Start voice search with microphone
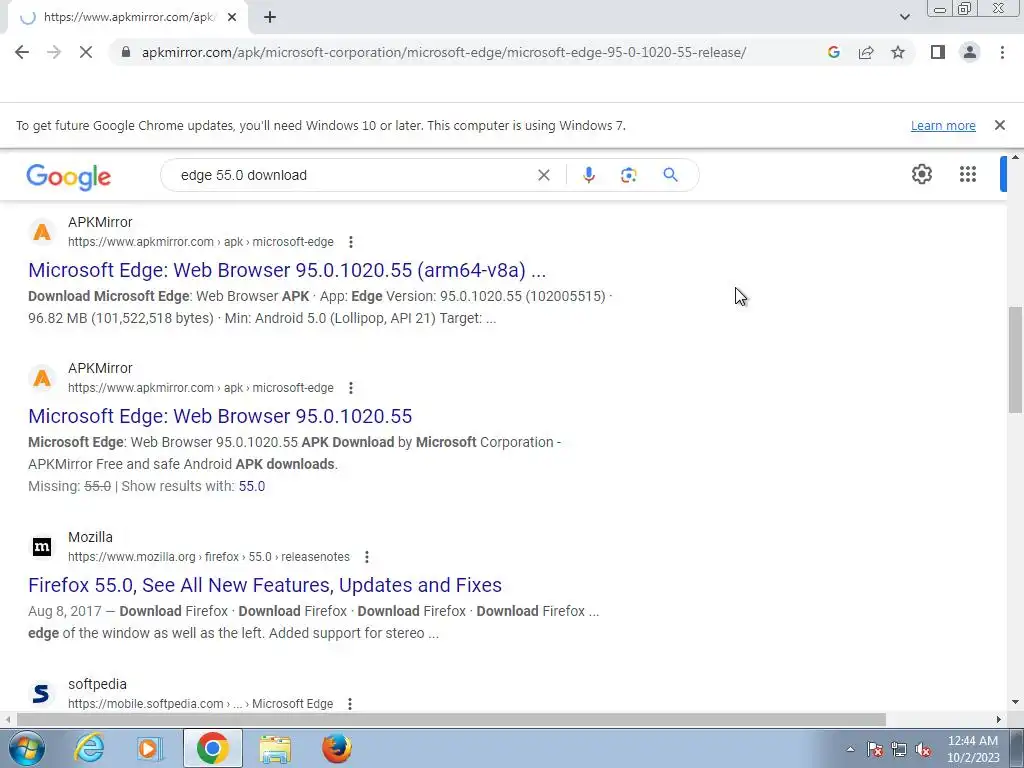The image size is (1024, 768). pyautogui.click(x=588, y=175)
